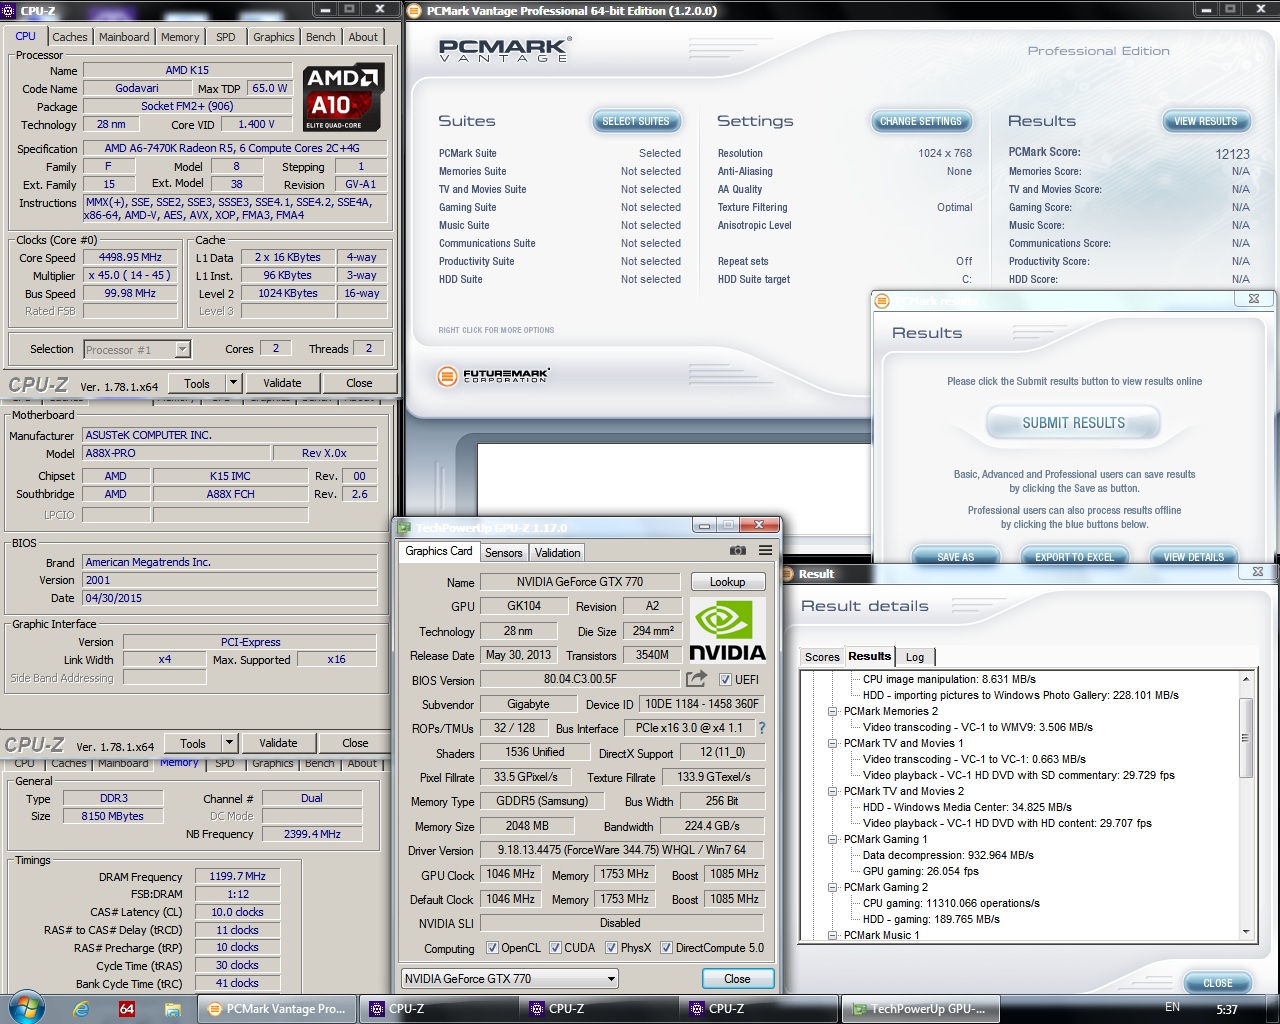This screenshot has height=1024, width=1280.
Task: Open the Tools dropdown arrow in top CPU-Z
Action: pos(233,383)
